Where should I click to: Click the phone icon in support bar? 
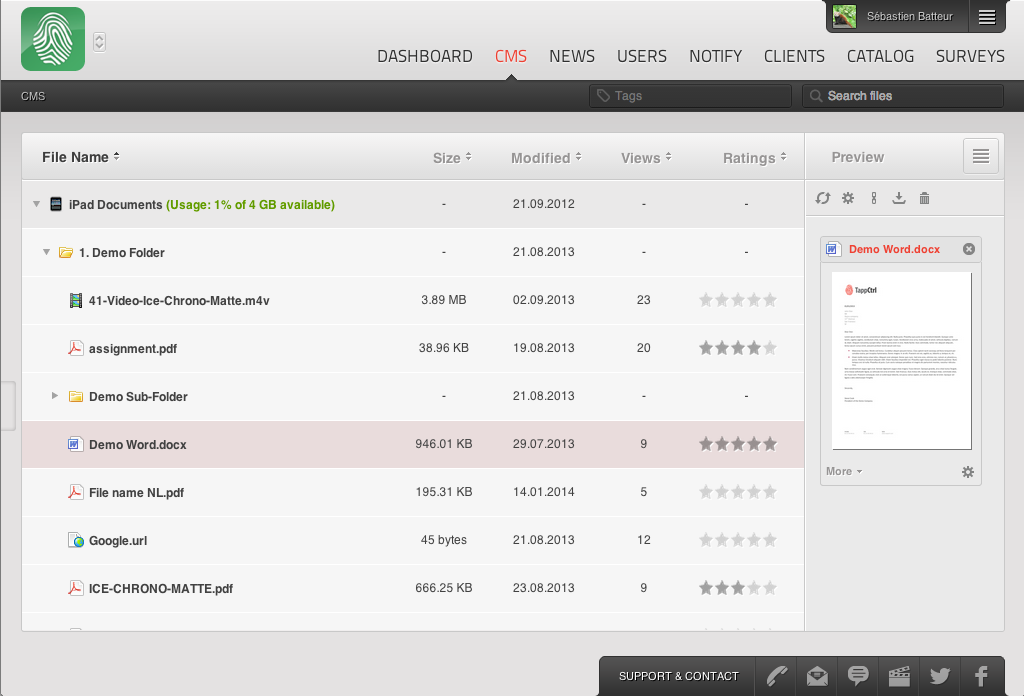775,676
